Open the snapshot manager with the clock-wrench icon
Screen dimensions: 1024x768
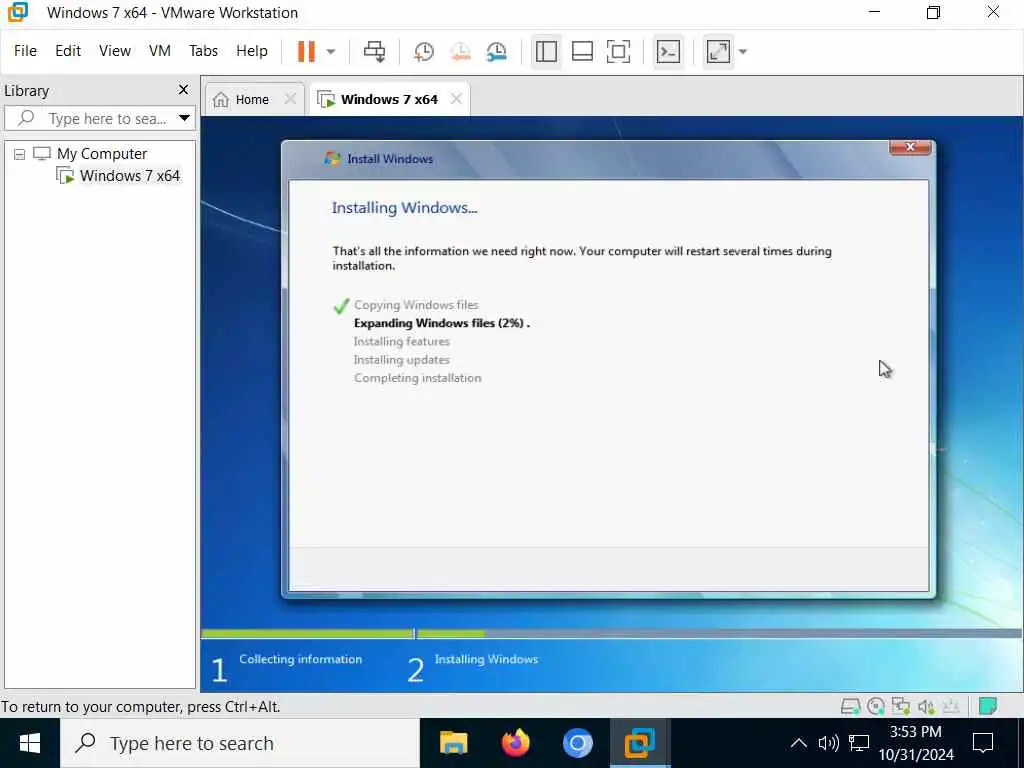[496, 52]
